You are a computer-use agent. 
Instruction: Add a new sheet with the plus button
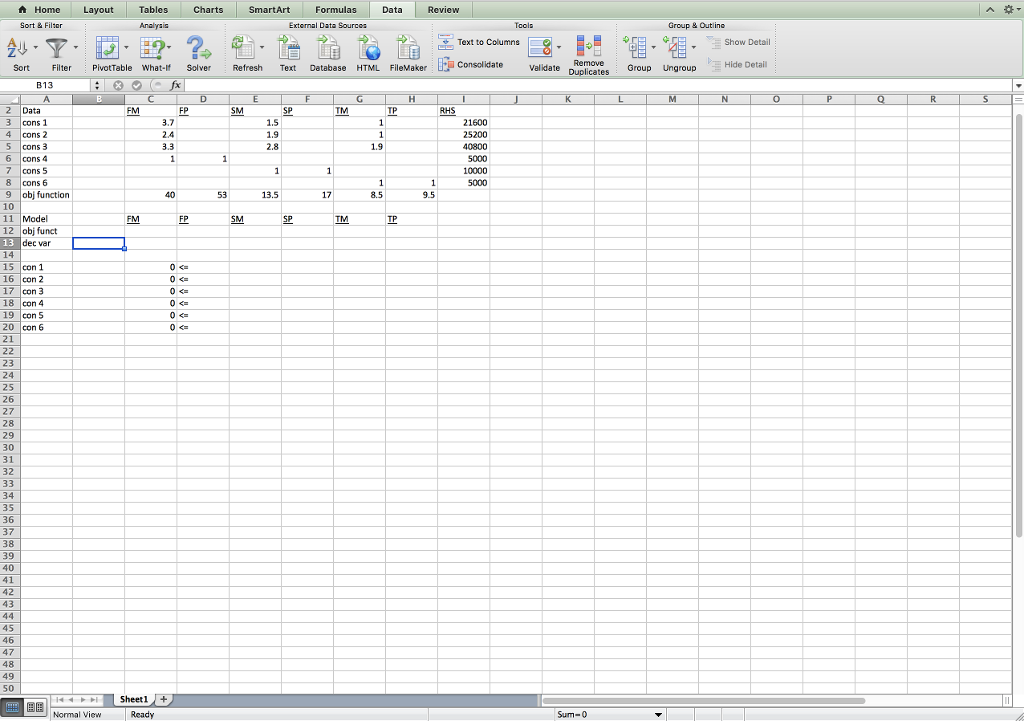pyautogui.click(x=163, y=699)
